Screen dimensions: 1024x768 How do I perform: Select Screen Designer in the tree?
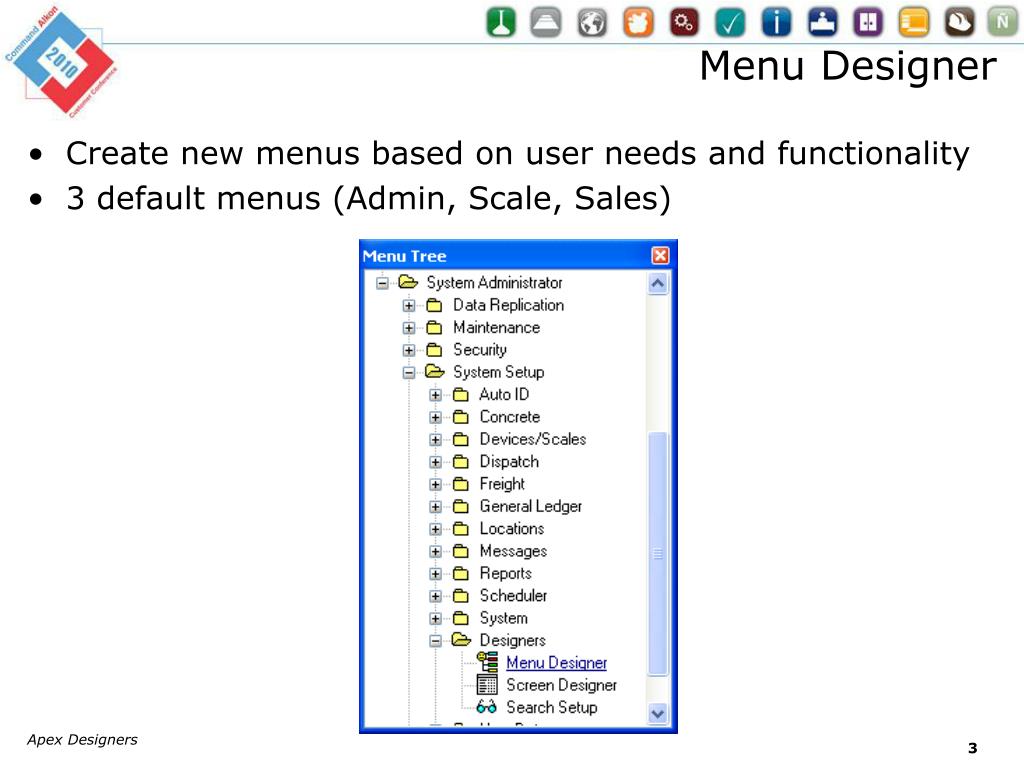(x=561, y=684)
